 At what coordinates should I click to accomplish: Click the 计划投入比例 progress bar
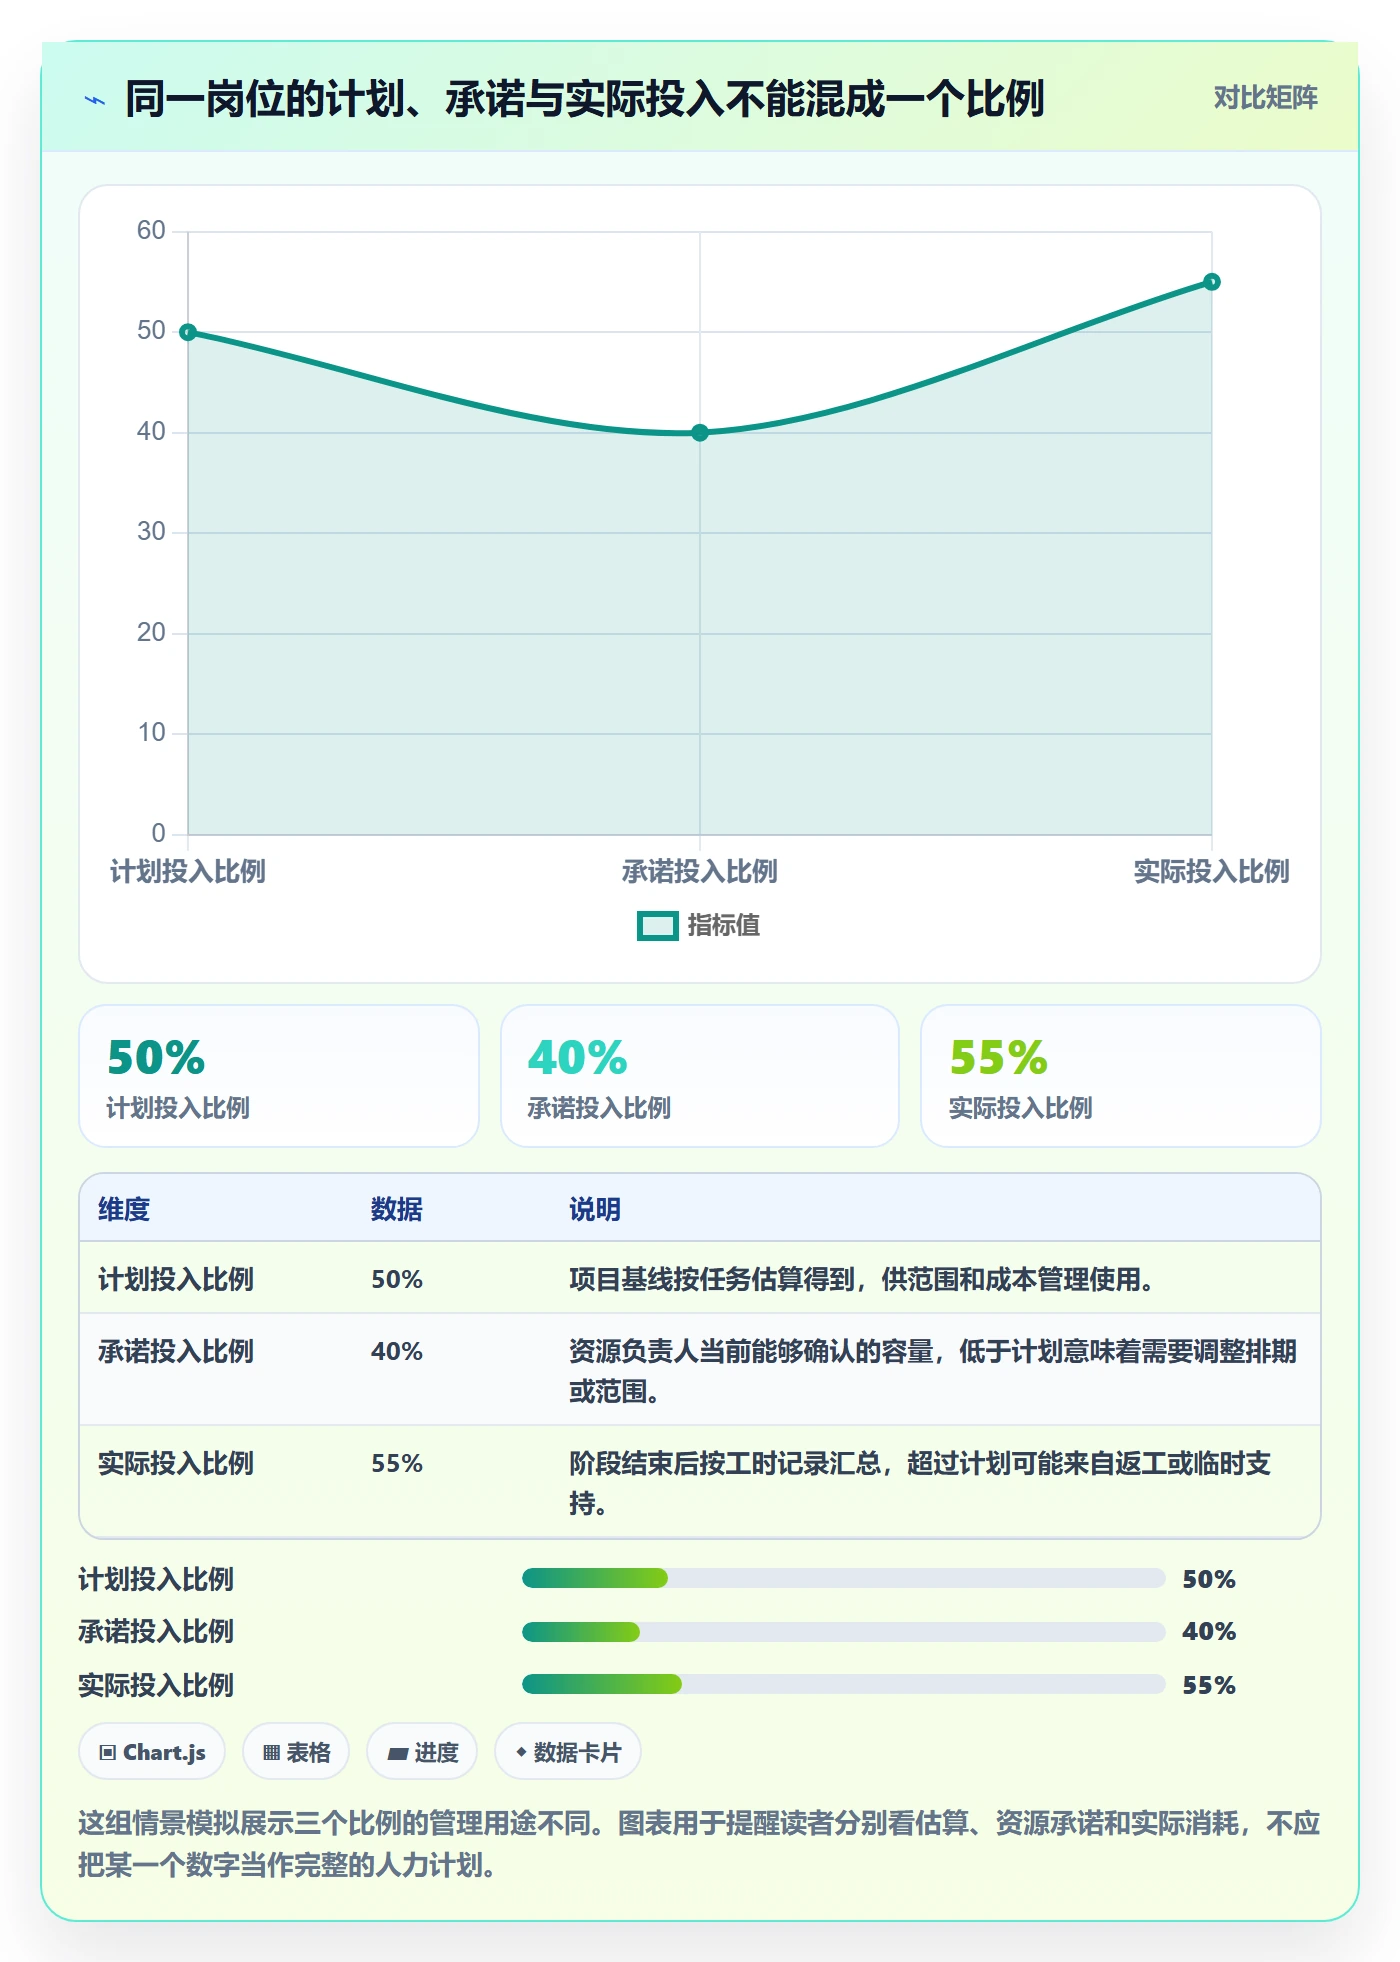(843, 1578)
